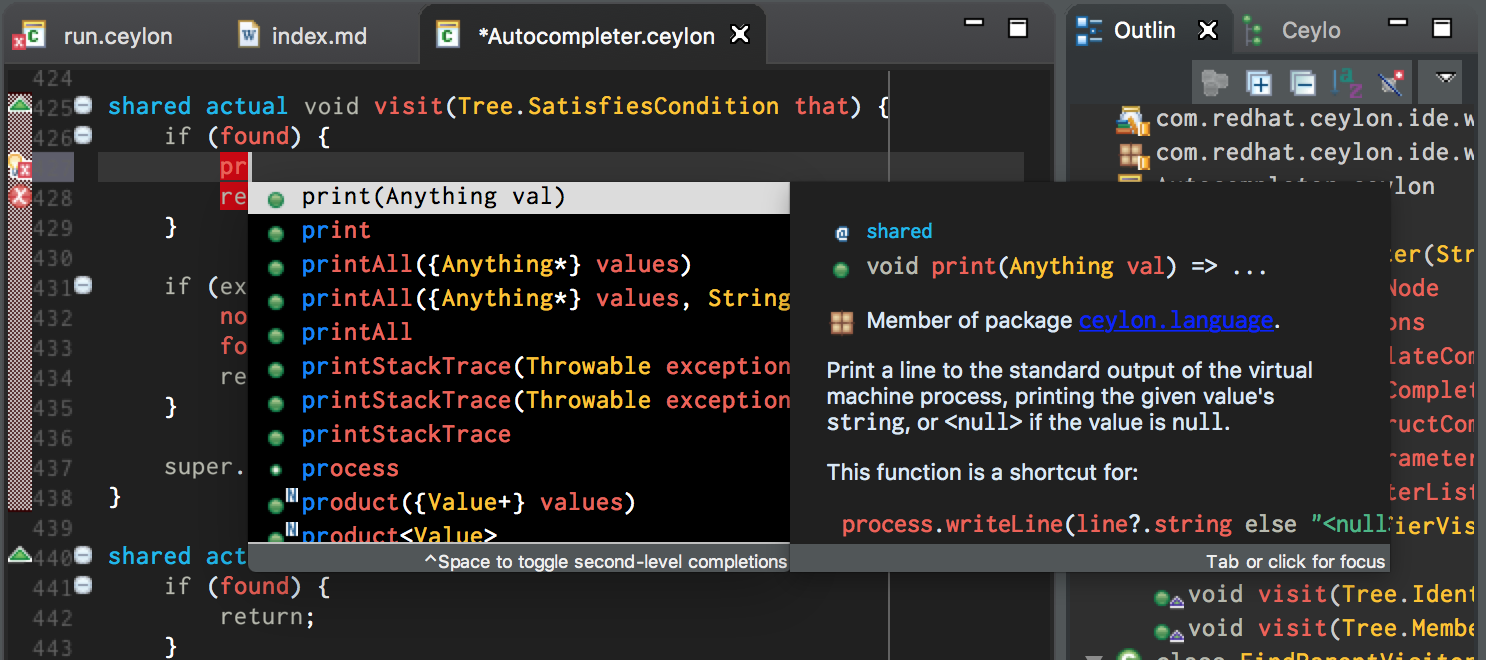Choose the plain printAll proposal
Screen dimensions: 1486x660
click(x=519, y=333)
